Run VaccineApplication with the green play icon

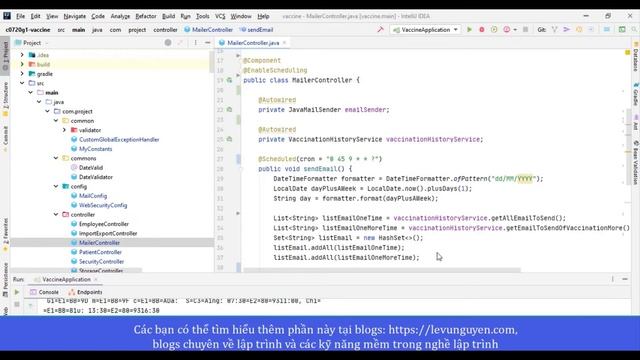click(469, 29)
